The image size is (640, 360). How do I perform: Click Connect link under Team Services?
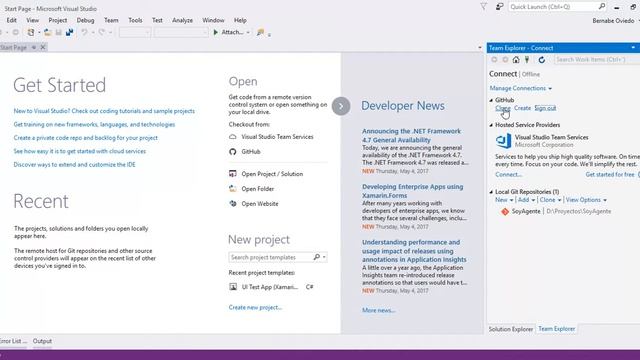coord(508,175)
